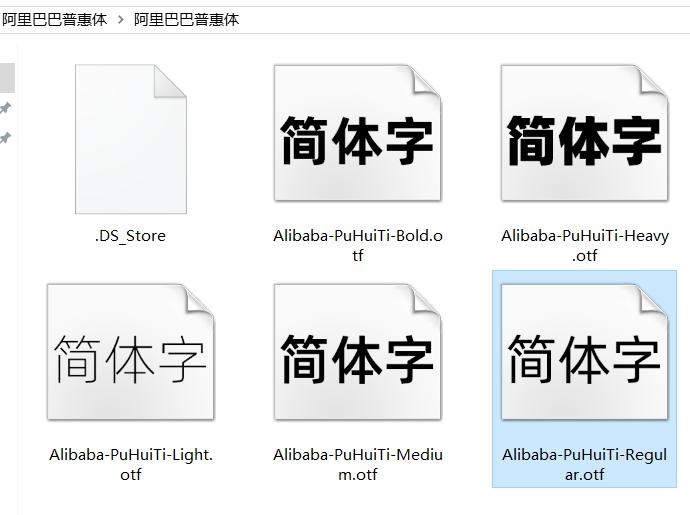Click the lower pin icon in sidebar

click(x=5, y=138)
